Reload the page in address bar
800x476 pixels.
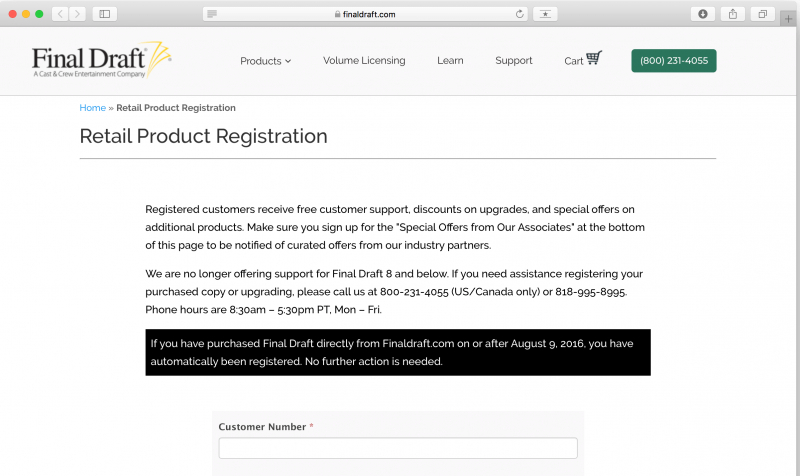coord(520,14)
